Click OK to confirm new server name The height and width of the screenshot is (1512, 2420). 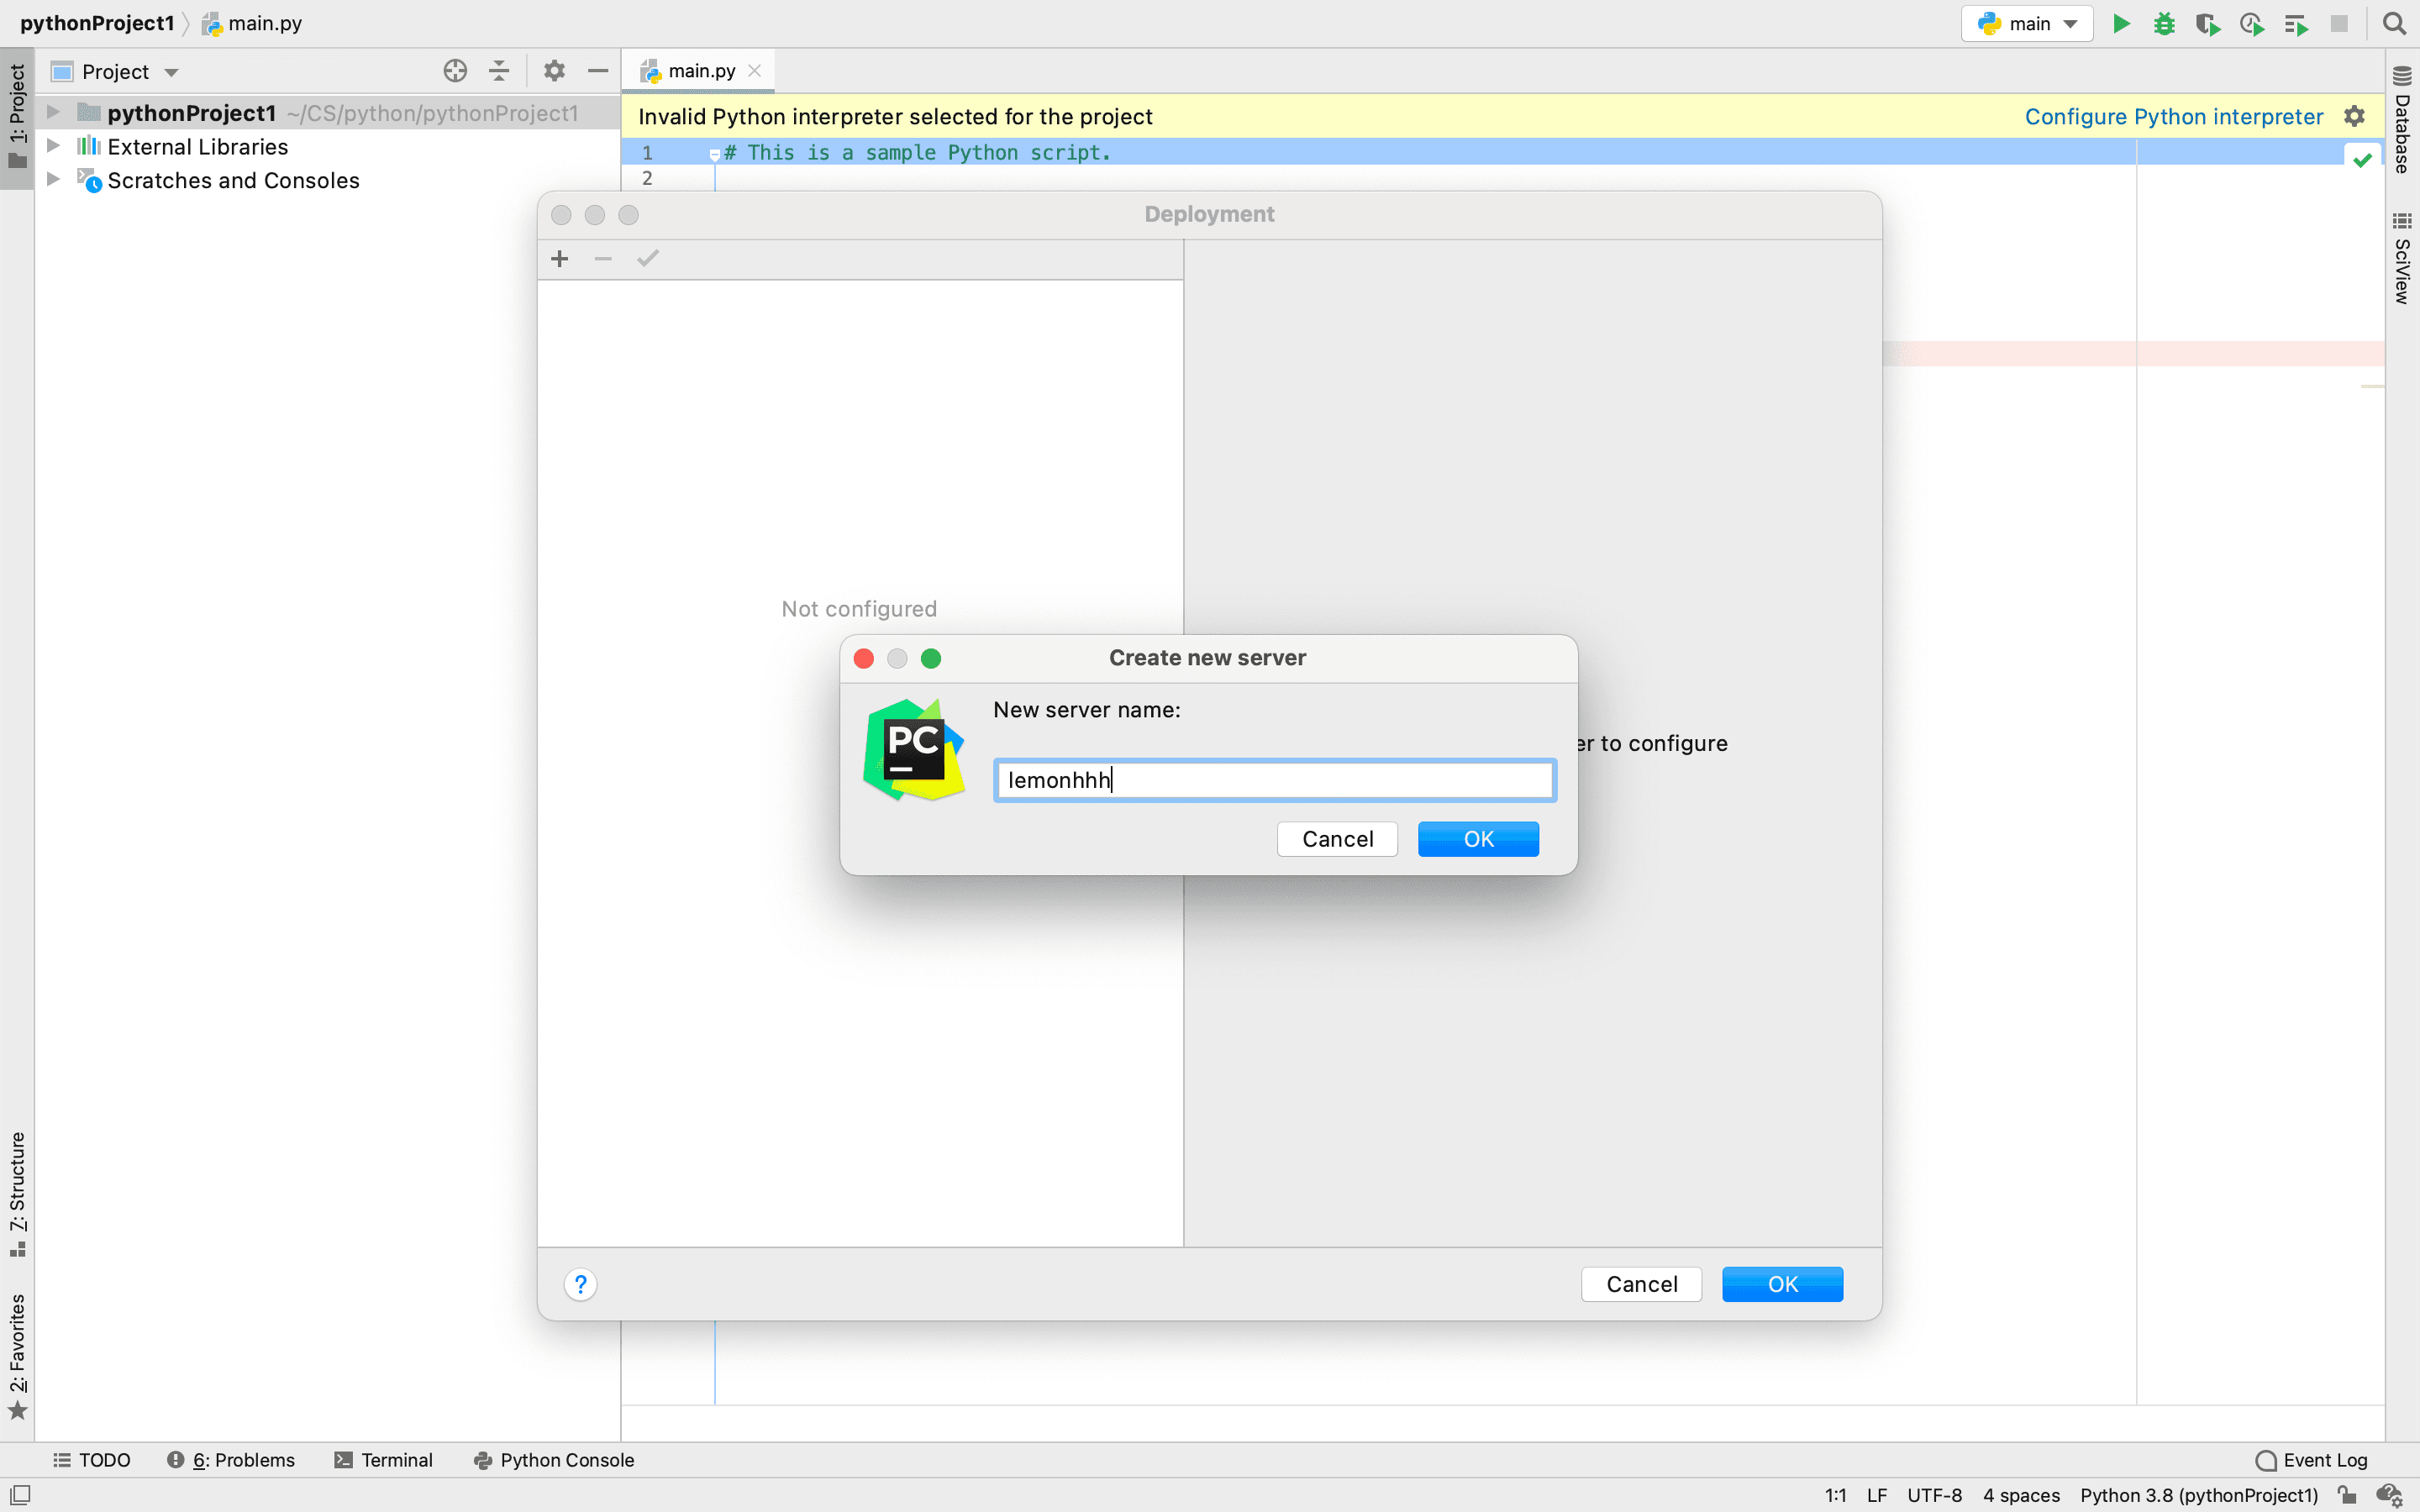[x=1477, y=837]
